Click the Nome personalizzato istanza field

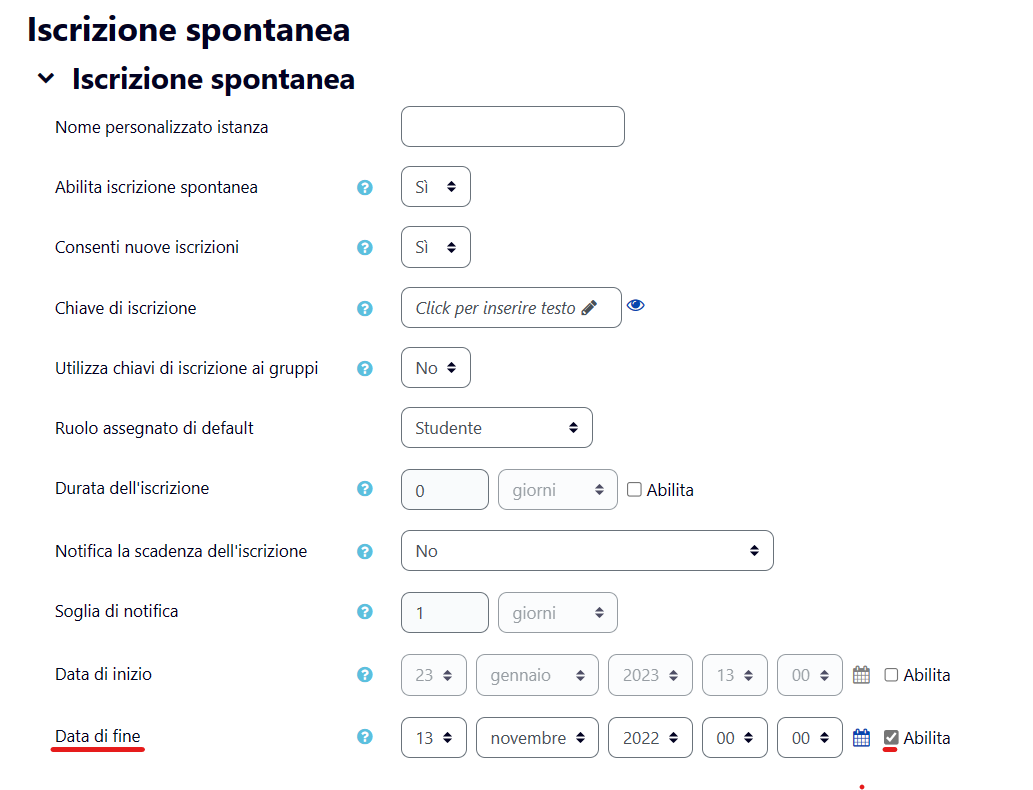pos(513,127)
